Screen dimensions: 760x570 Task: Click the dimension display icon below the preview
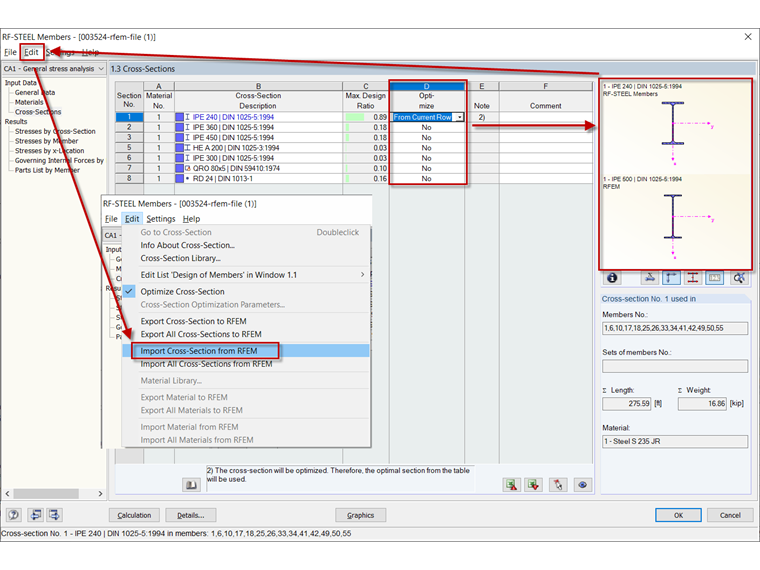[x=649, y=278]
